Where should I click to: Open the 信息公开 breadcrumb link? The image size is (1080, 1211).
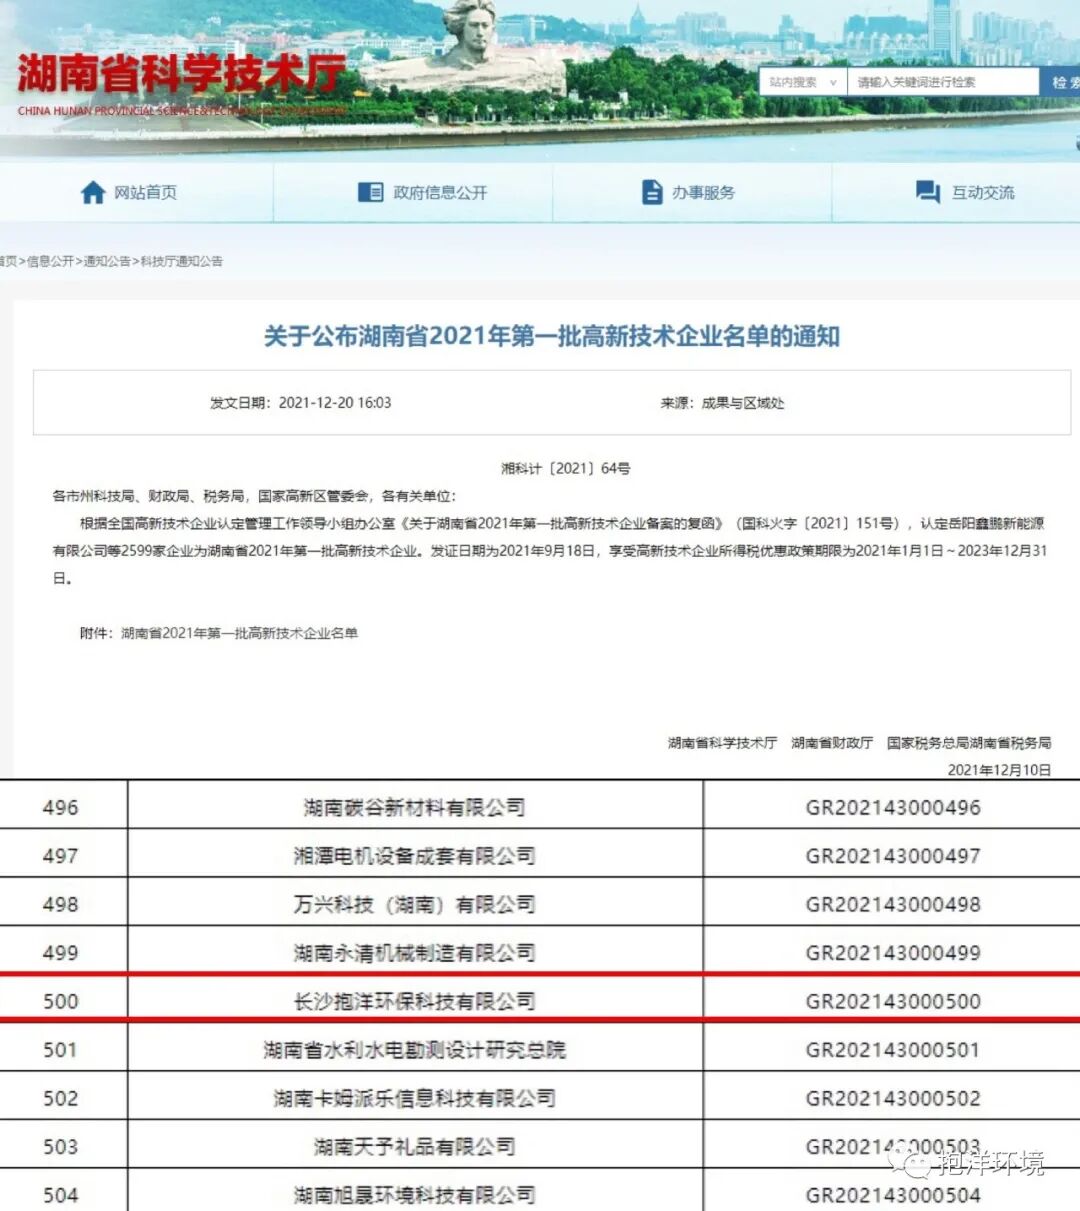pyautogui.click(x=50, y=260)
